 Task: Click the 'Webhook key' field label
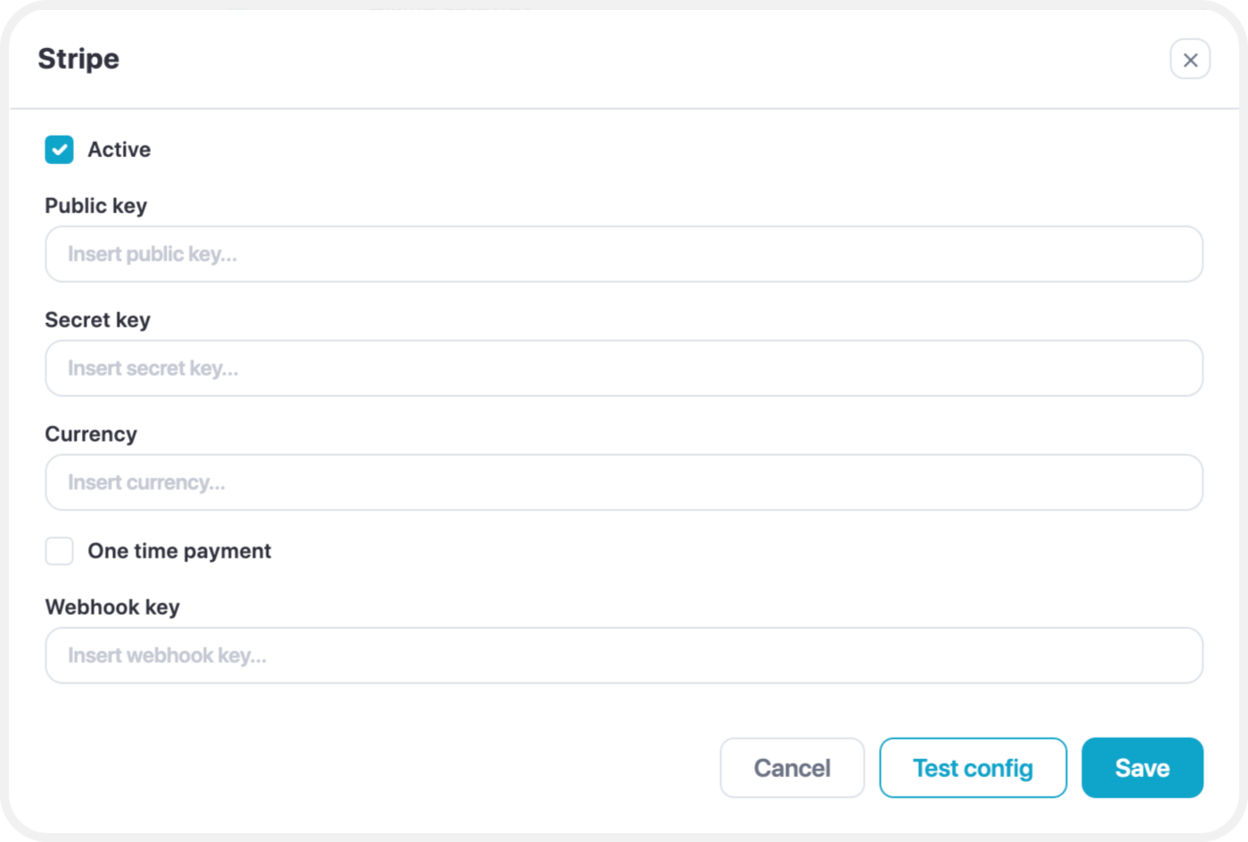pos(112,607)
